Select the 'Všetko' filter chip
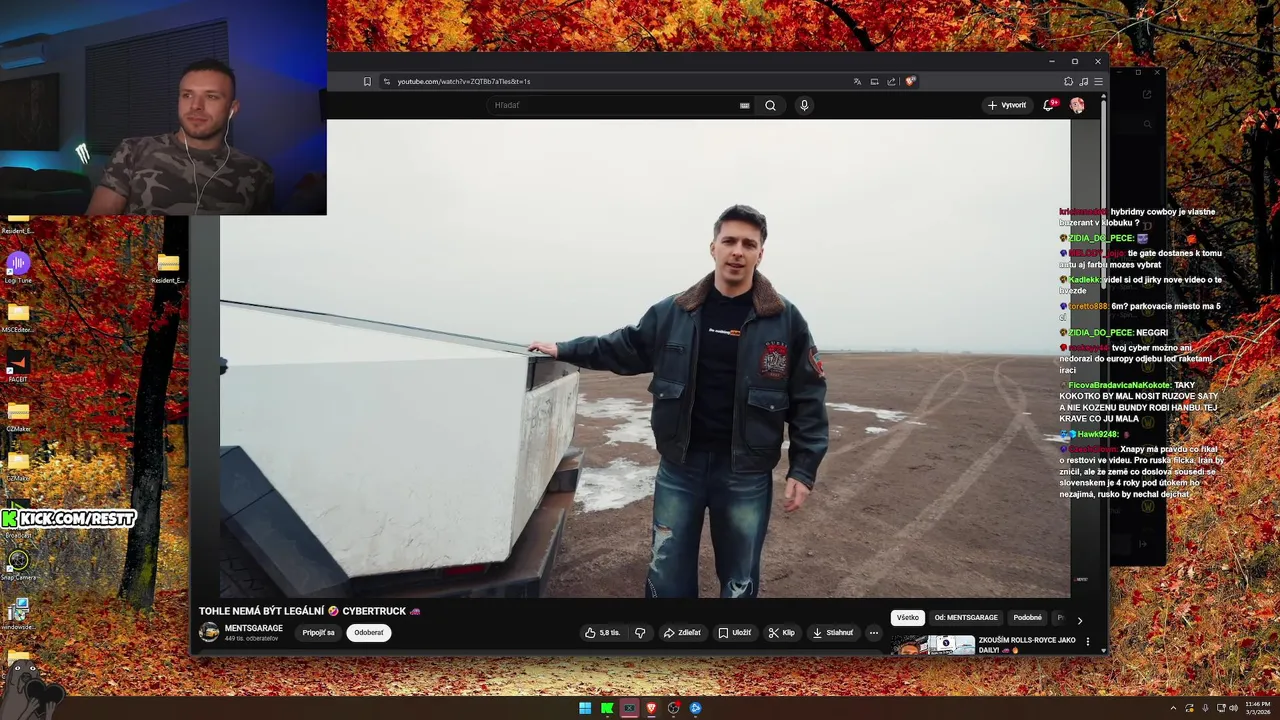Image resolution: width=1280 pixels, height=720 pixels. click(x=907, y=618)
